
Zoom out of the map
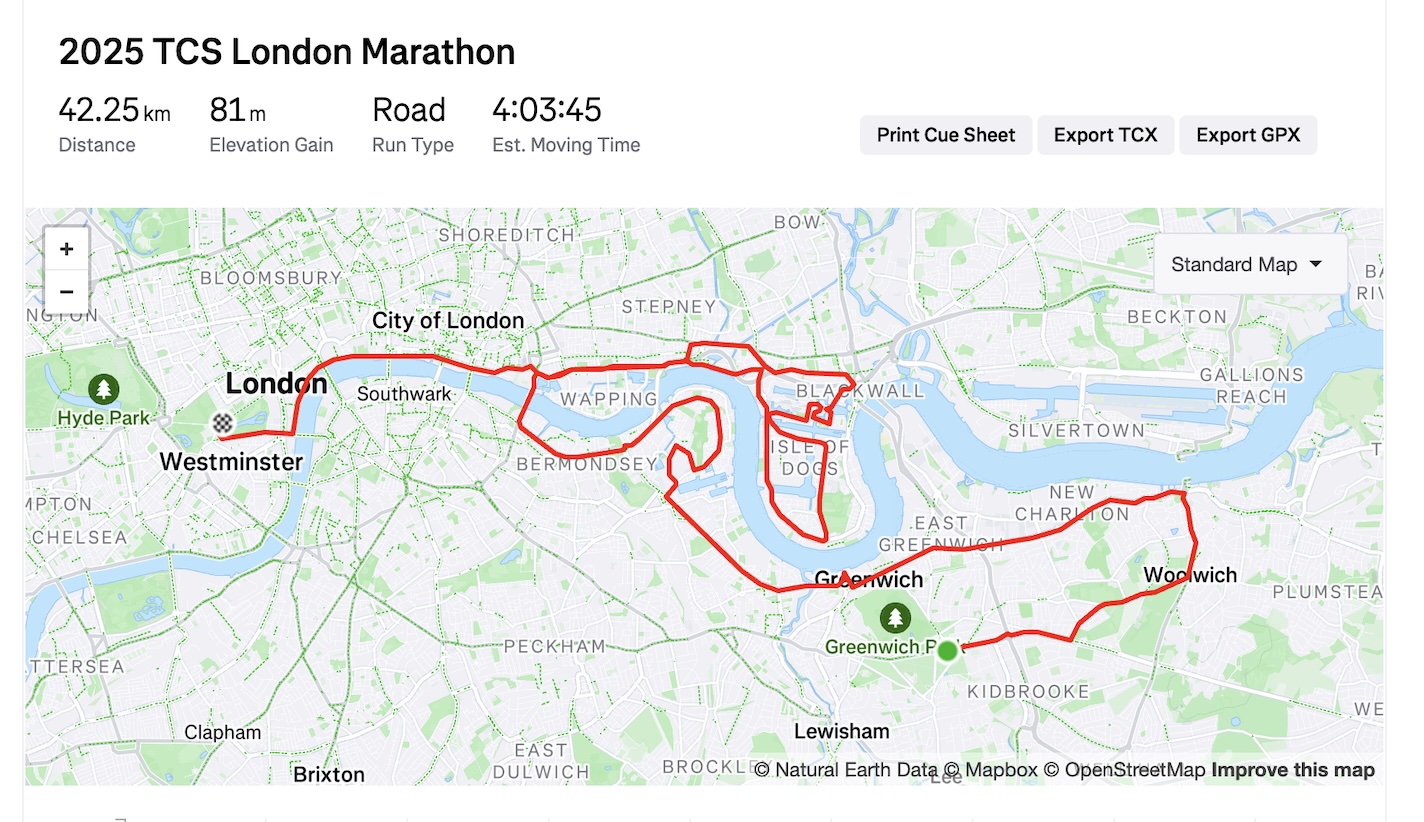point(66,292)
